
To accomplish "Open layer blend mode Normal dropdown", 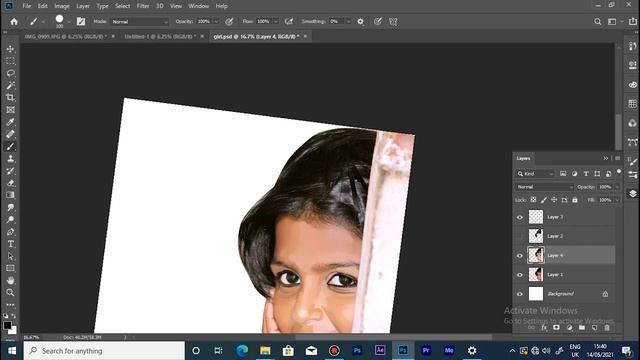I will [544, 187].
